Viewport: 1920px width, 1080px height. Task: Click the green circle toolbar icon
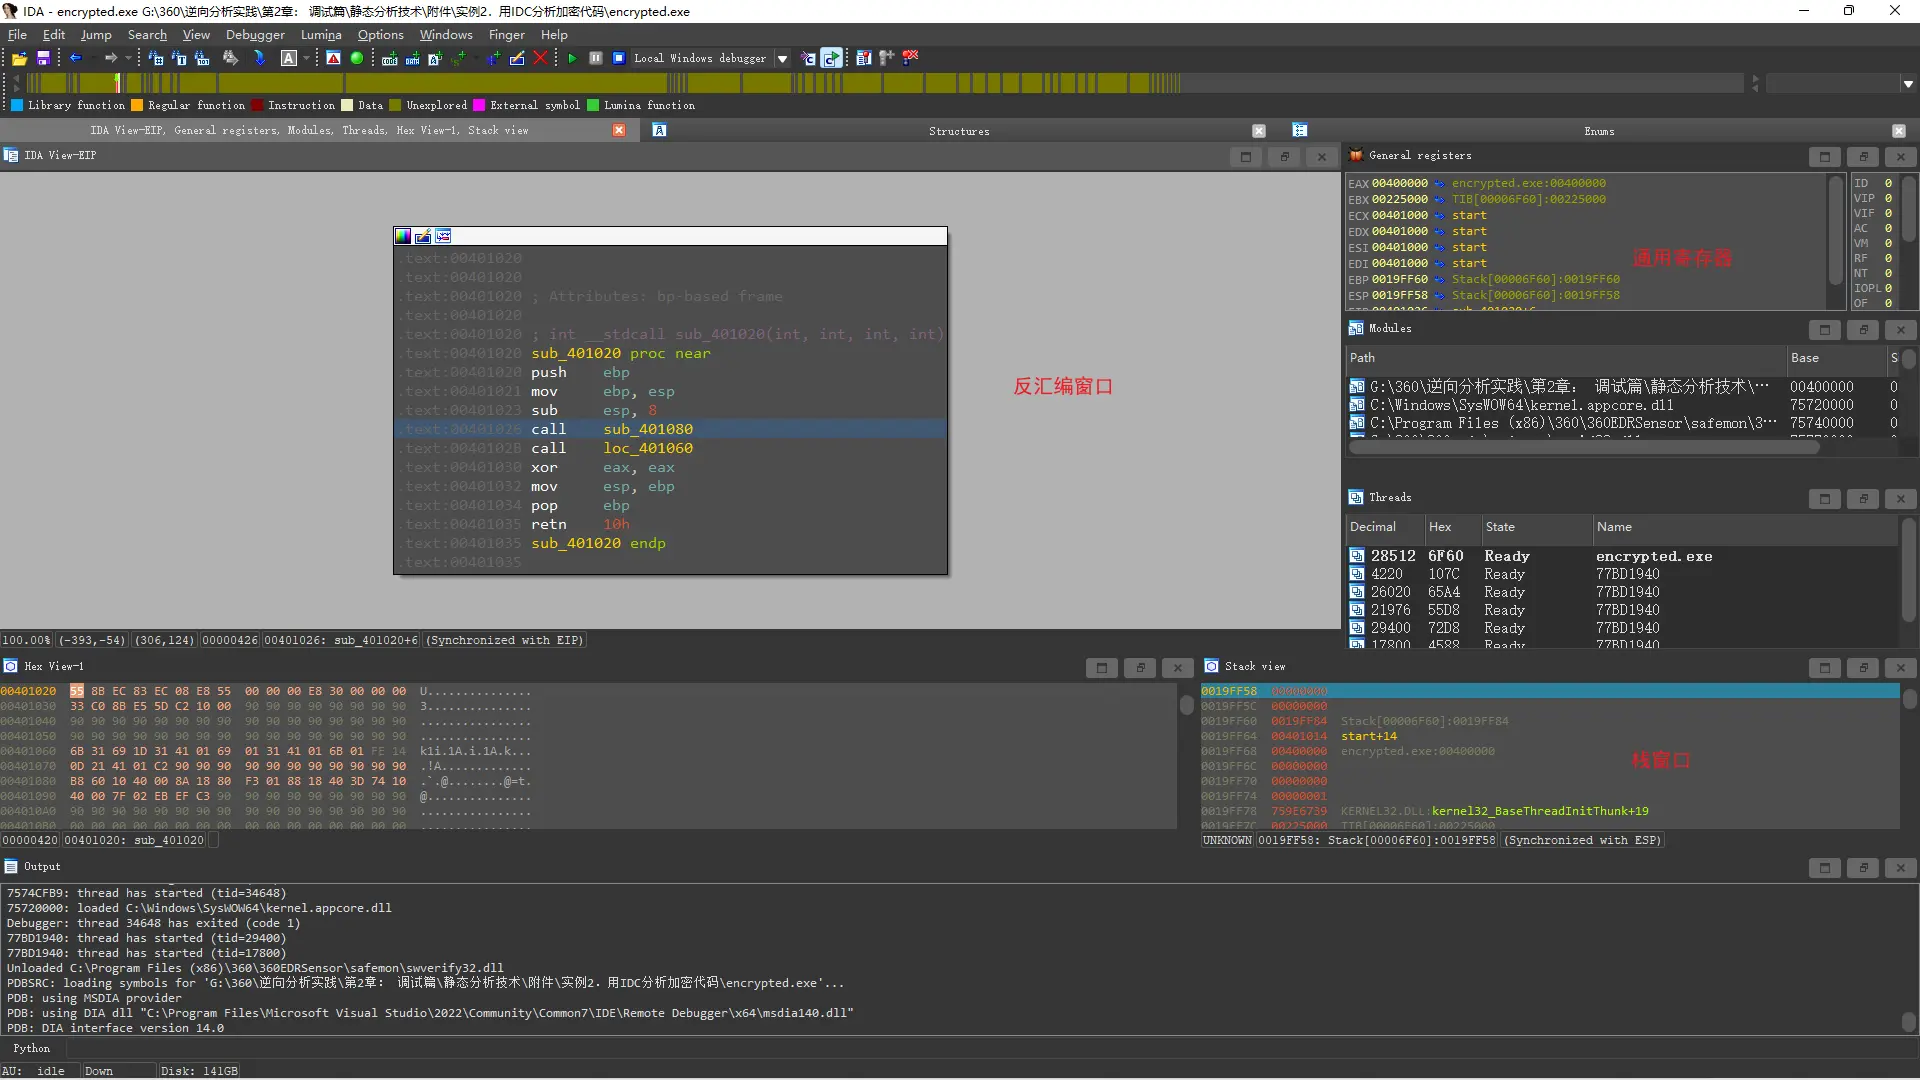[357, 59]
